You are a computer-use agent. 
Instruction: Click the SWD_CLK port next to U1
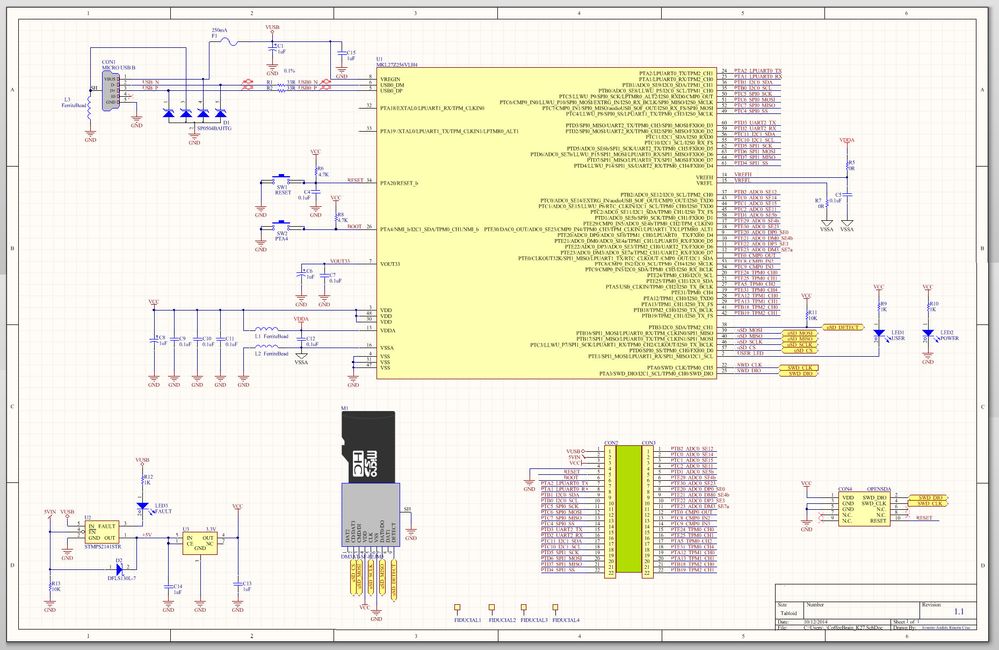pyautogui.click(x=800, y=368)
